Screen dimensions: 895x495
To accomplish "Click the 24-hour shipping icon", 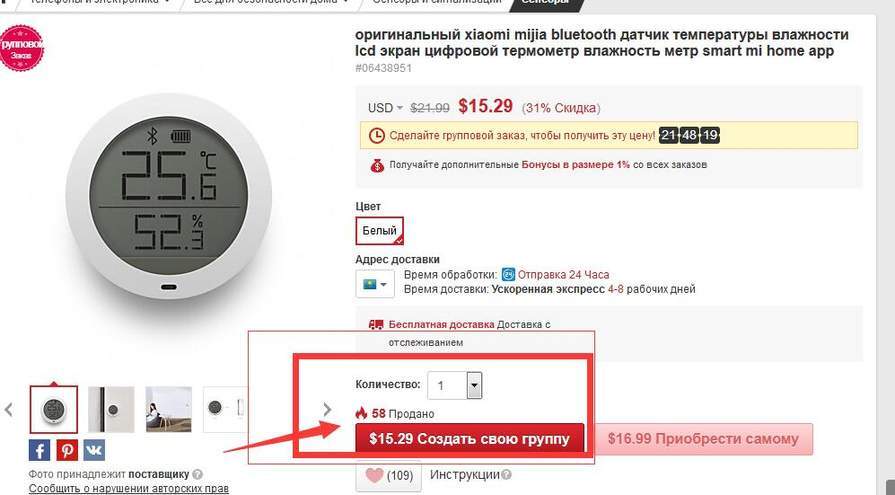I will 508,275.
